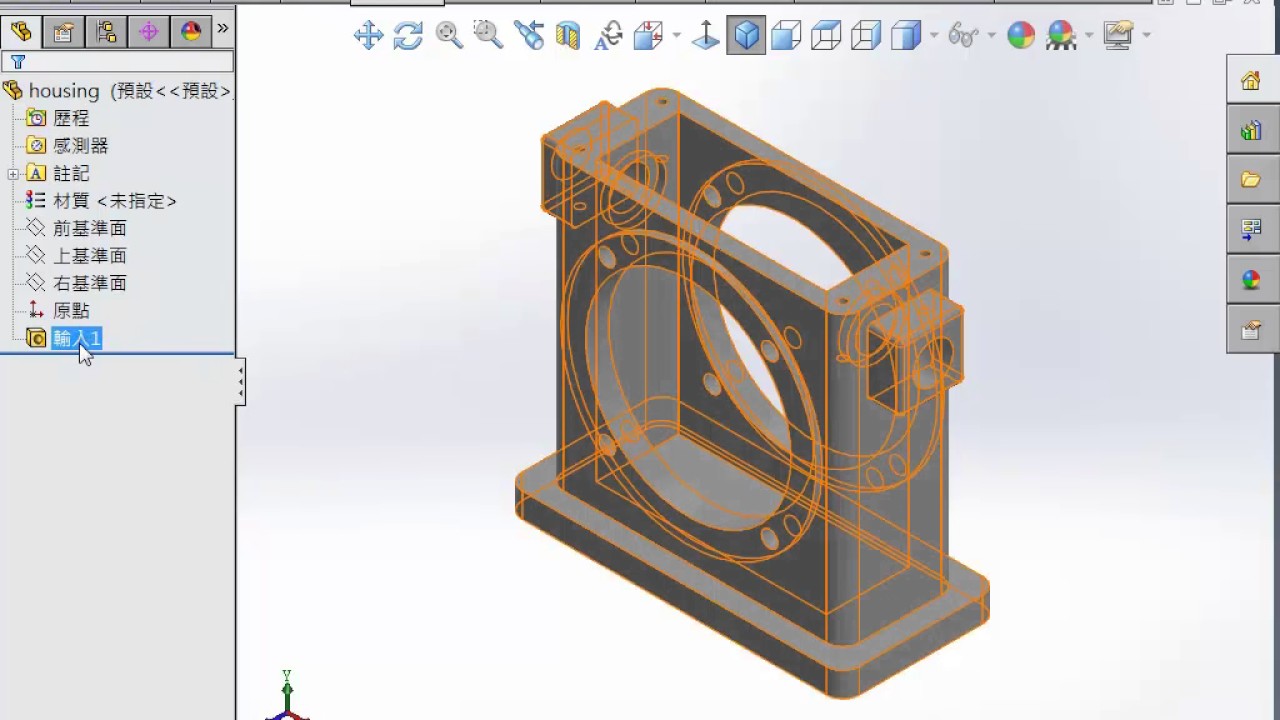Collapse the feature tree panel handle
This screenshot has width=1280, height=720.
coord(240,383)
